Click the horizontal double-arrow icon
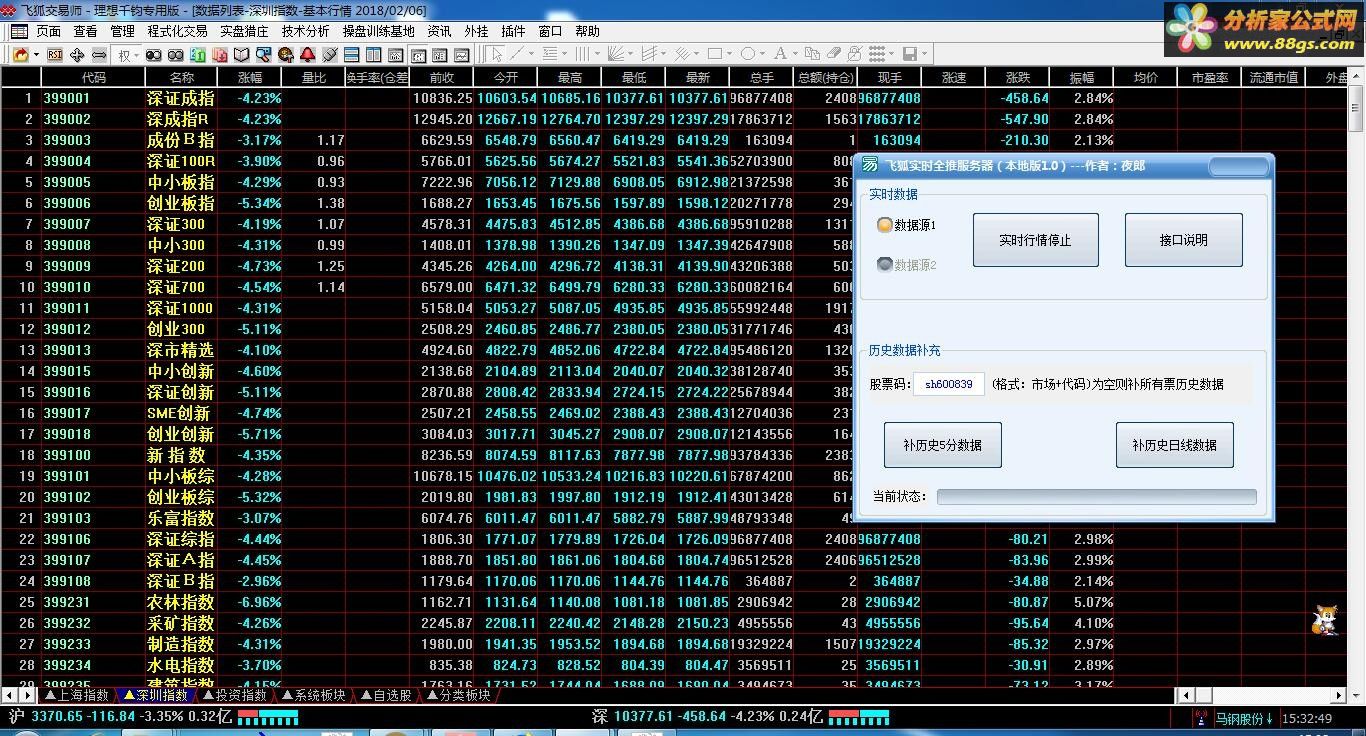The height and width of the screenshot is (736, 1366). (99, 54)
